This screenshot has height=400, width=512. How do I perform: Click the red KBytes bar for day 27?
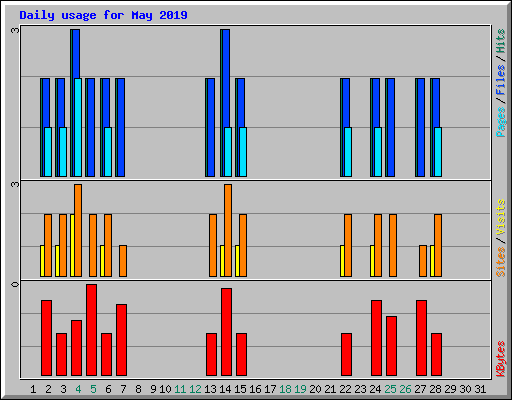(421, 338)
